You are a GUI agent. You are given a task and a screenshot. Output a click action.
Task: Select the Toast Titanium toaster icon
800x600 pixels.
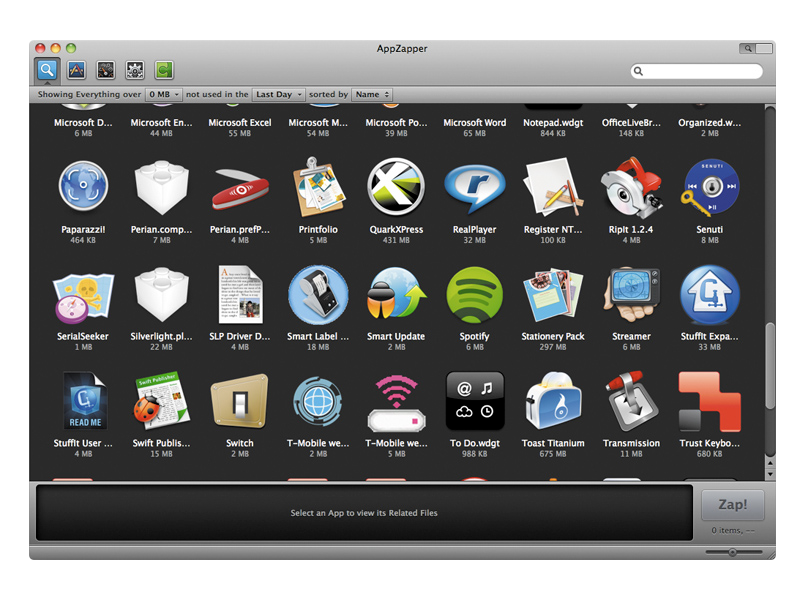click(553, 401)
